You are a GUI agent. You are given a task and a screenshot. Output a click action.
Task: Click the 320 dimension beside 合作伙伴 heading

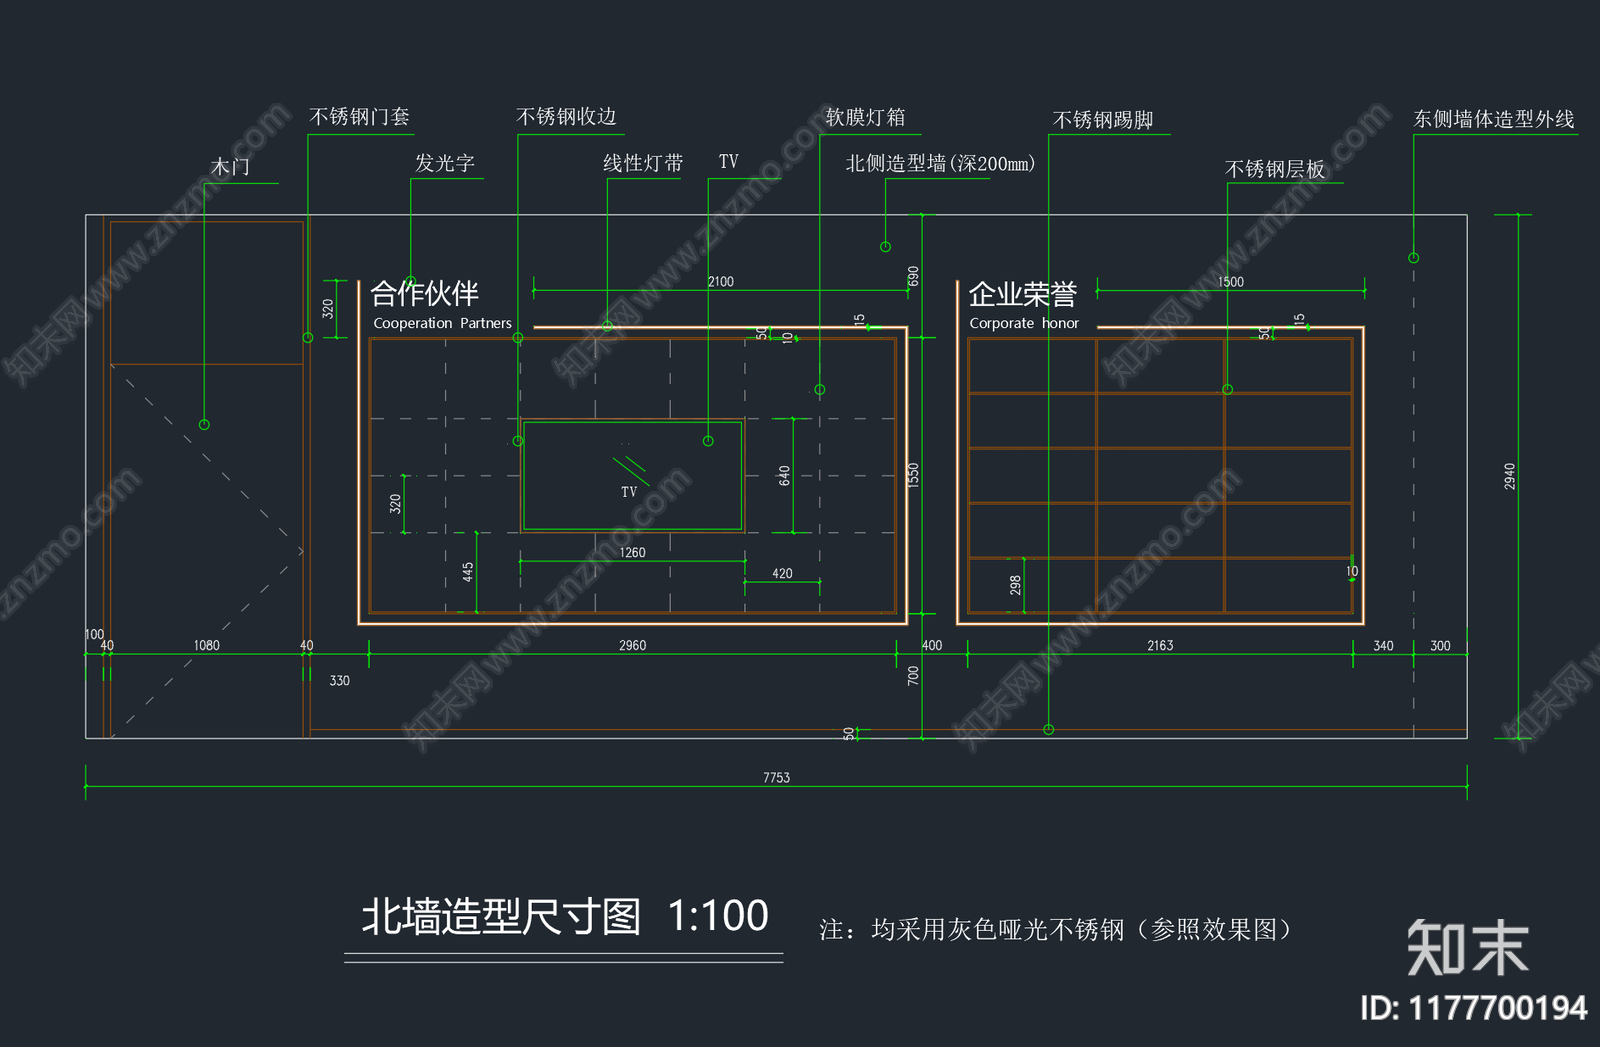tap(328, 309)
